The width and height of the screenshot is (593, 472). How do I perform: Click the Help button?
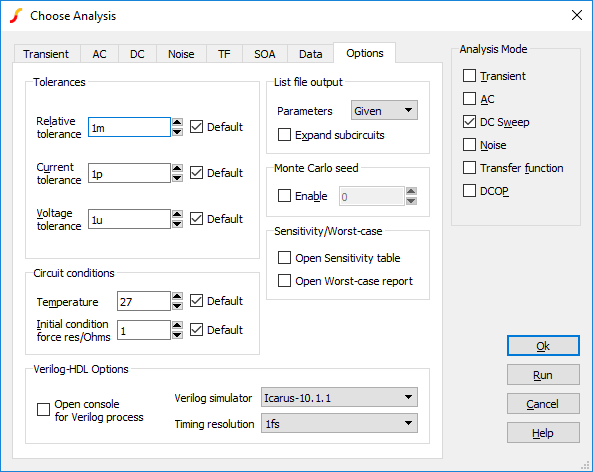[x=543, y=433]
